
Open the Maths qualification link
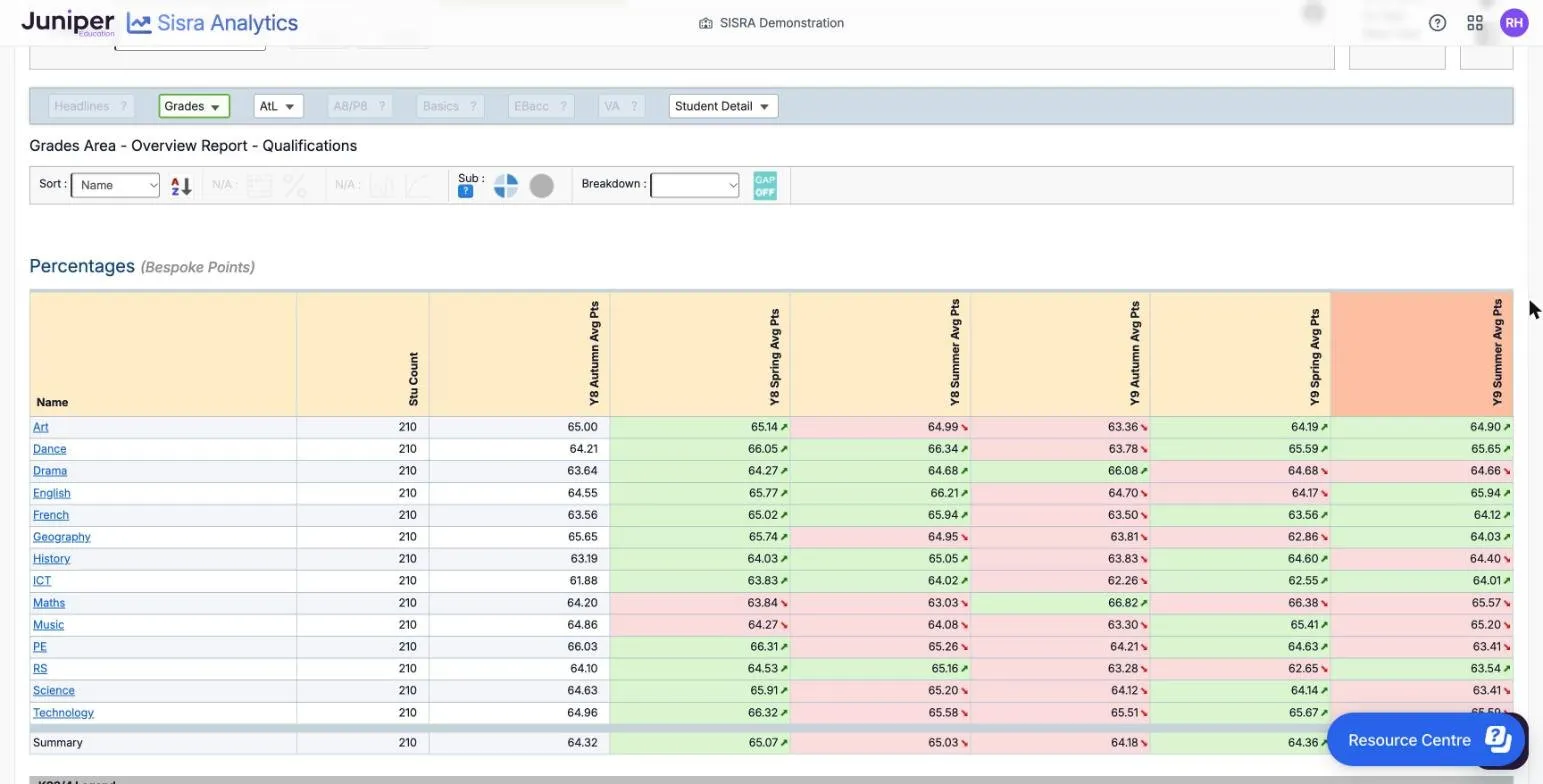(x=48, y=603)
